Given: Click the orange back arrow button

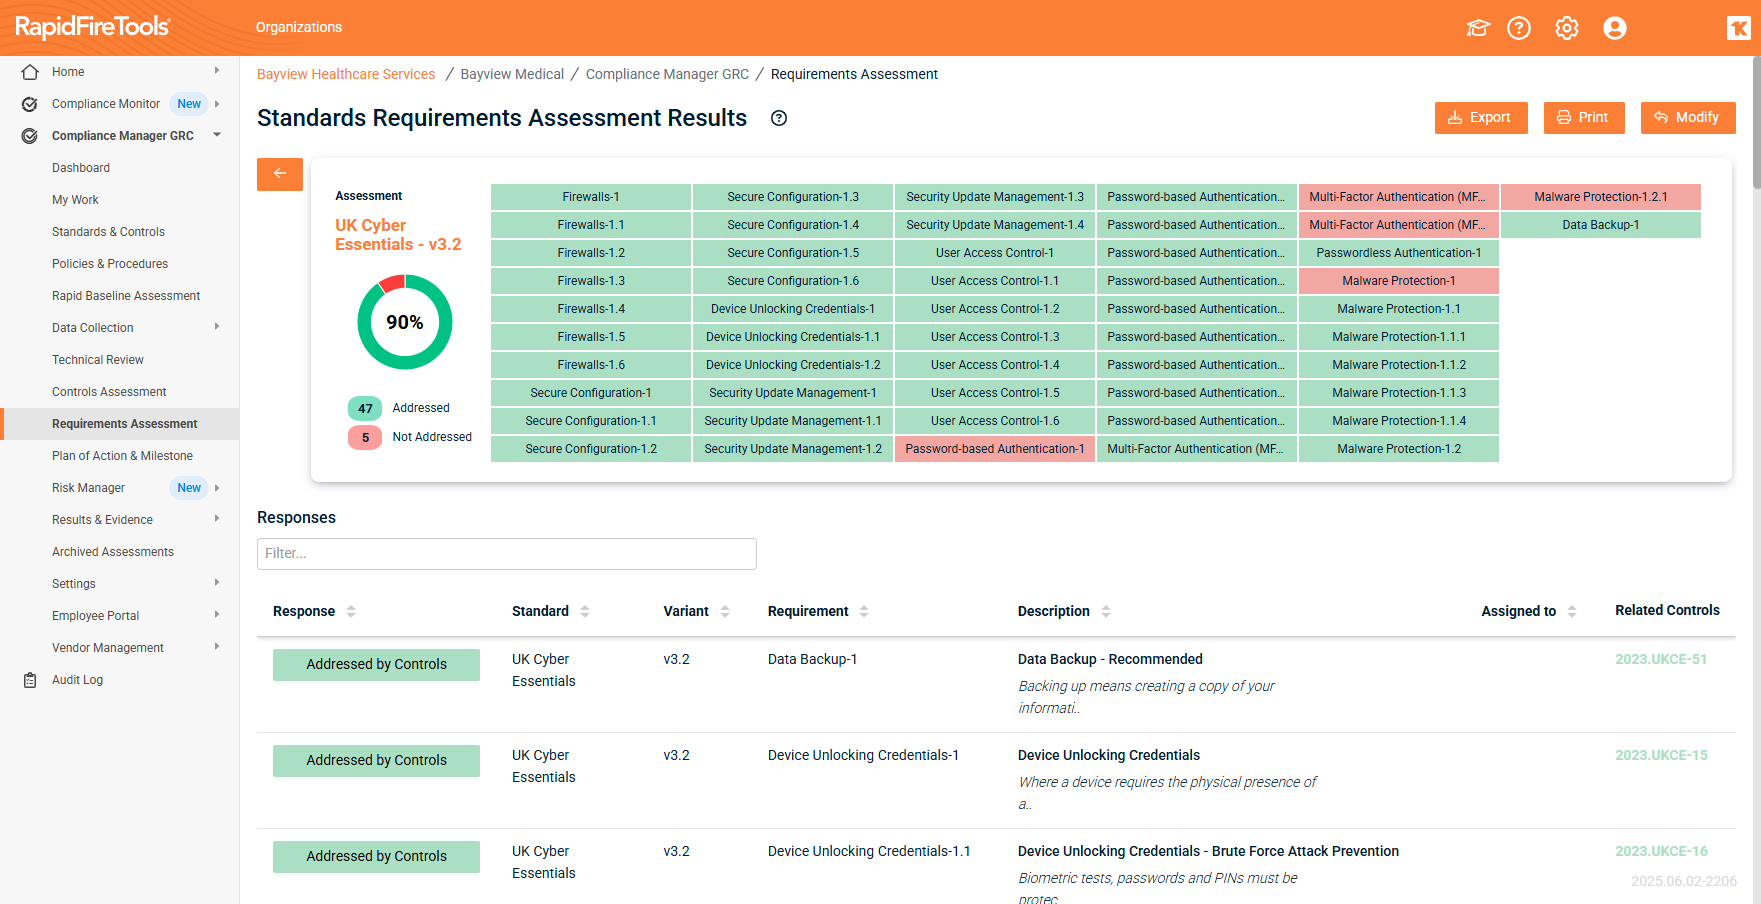Looking at the screenshot, I should (x=280, y=174).
